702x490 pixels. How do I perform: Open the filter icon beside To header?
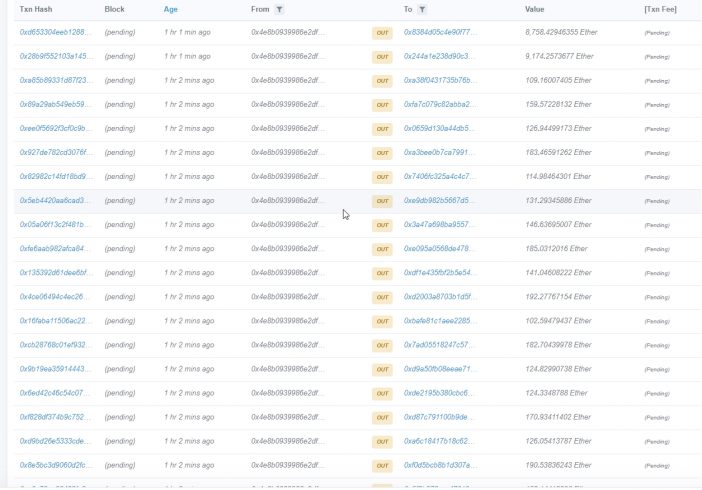click(x=422, y=9)
